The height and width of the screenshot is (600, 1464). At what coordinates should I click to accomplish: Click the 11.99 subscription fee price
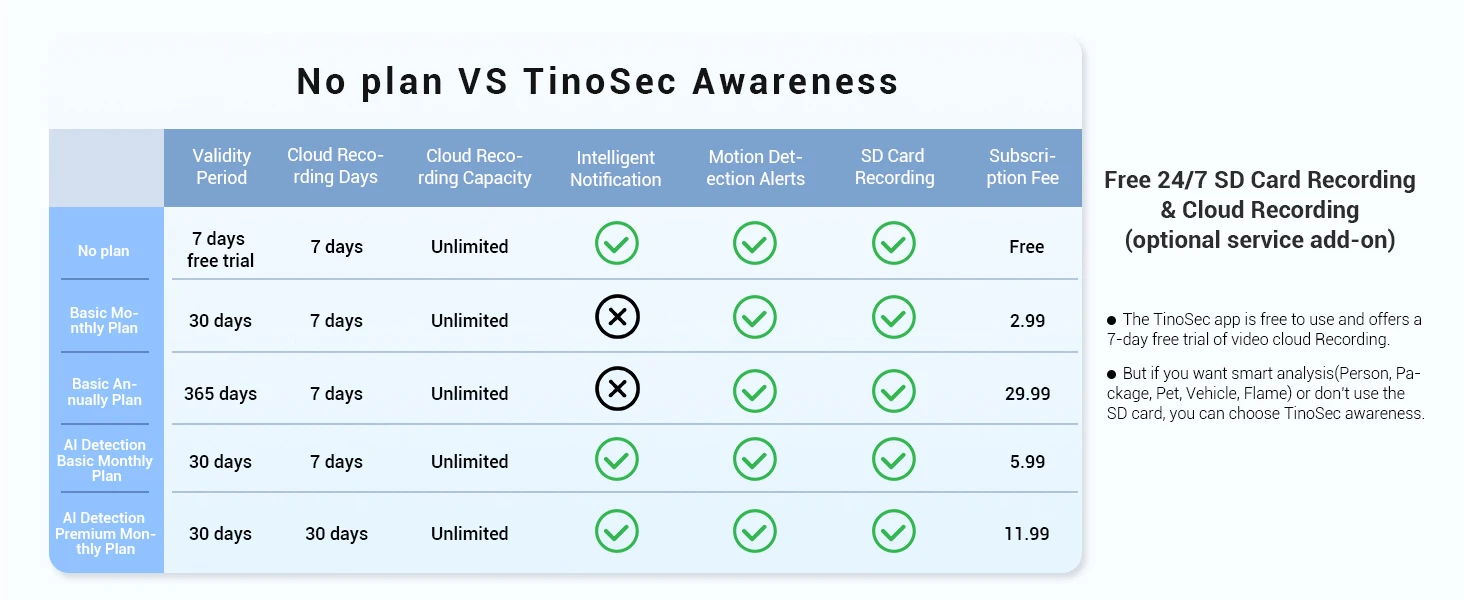1027,534
